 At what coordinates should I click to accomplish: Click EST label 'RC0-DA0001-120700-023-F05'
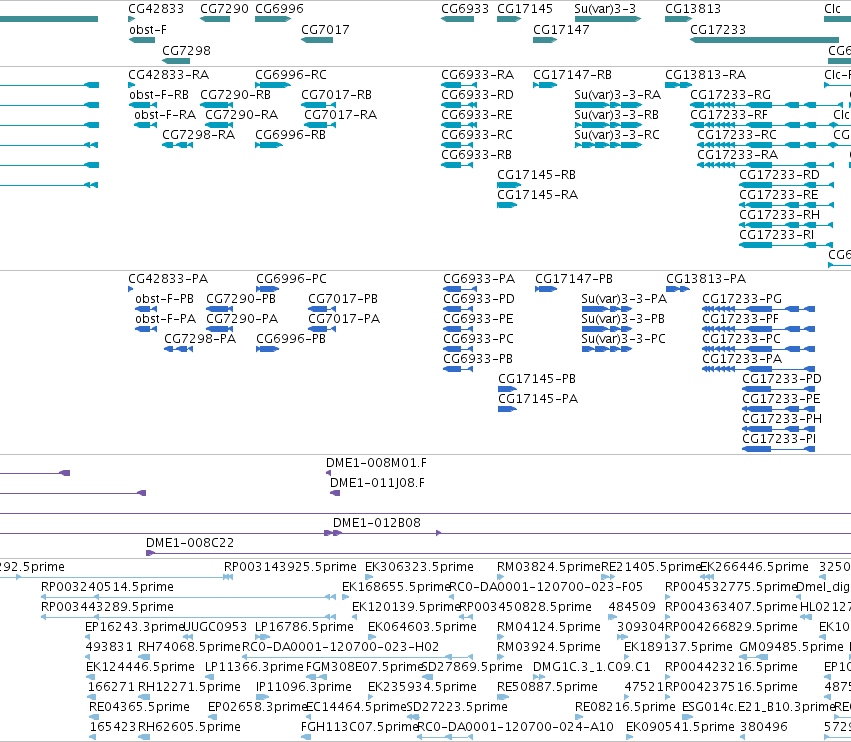coord(546,587)
